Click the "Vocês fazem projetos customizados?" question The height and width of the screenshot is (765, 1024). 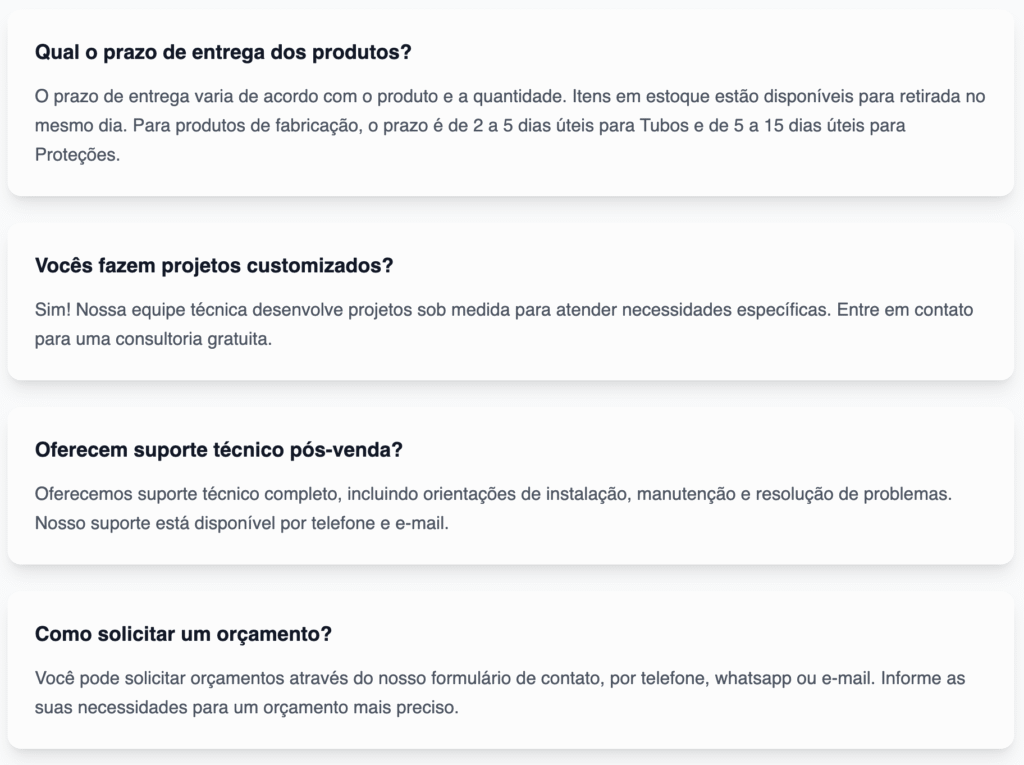(x=214, y=266)
